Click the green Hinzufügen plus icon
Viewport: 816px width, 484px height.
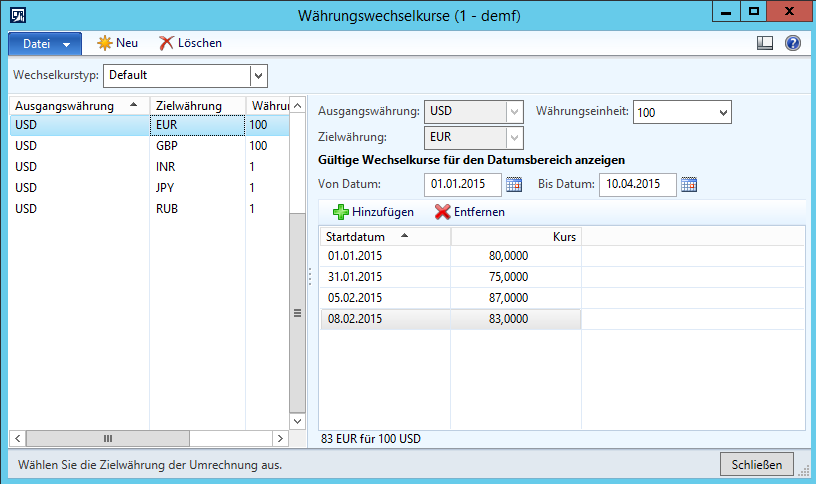tap(340, 212)
